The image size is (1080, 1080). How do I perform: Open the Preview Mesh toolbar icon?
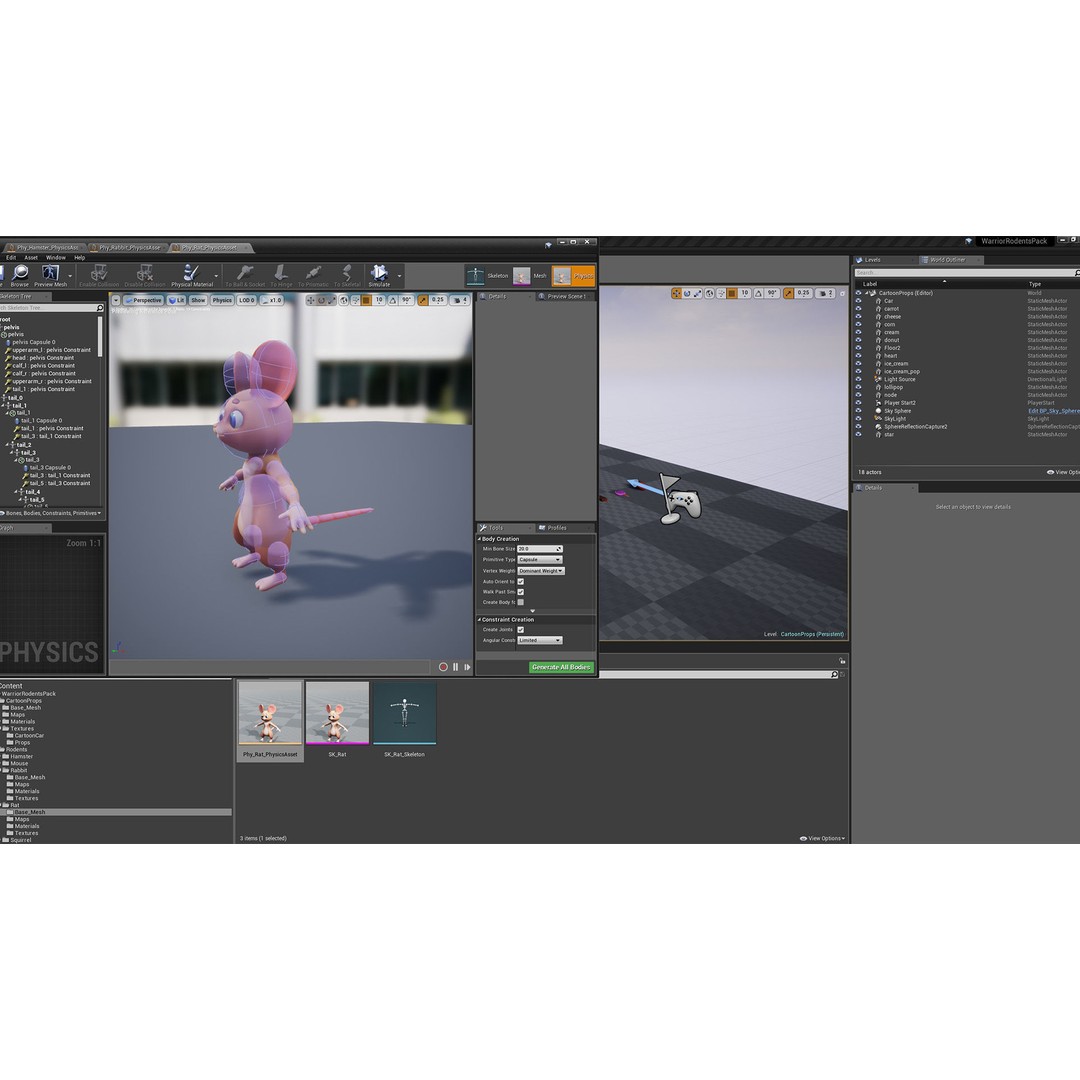[x=50, y=275]
